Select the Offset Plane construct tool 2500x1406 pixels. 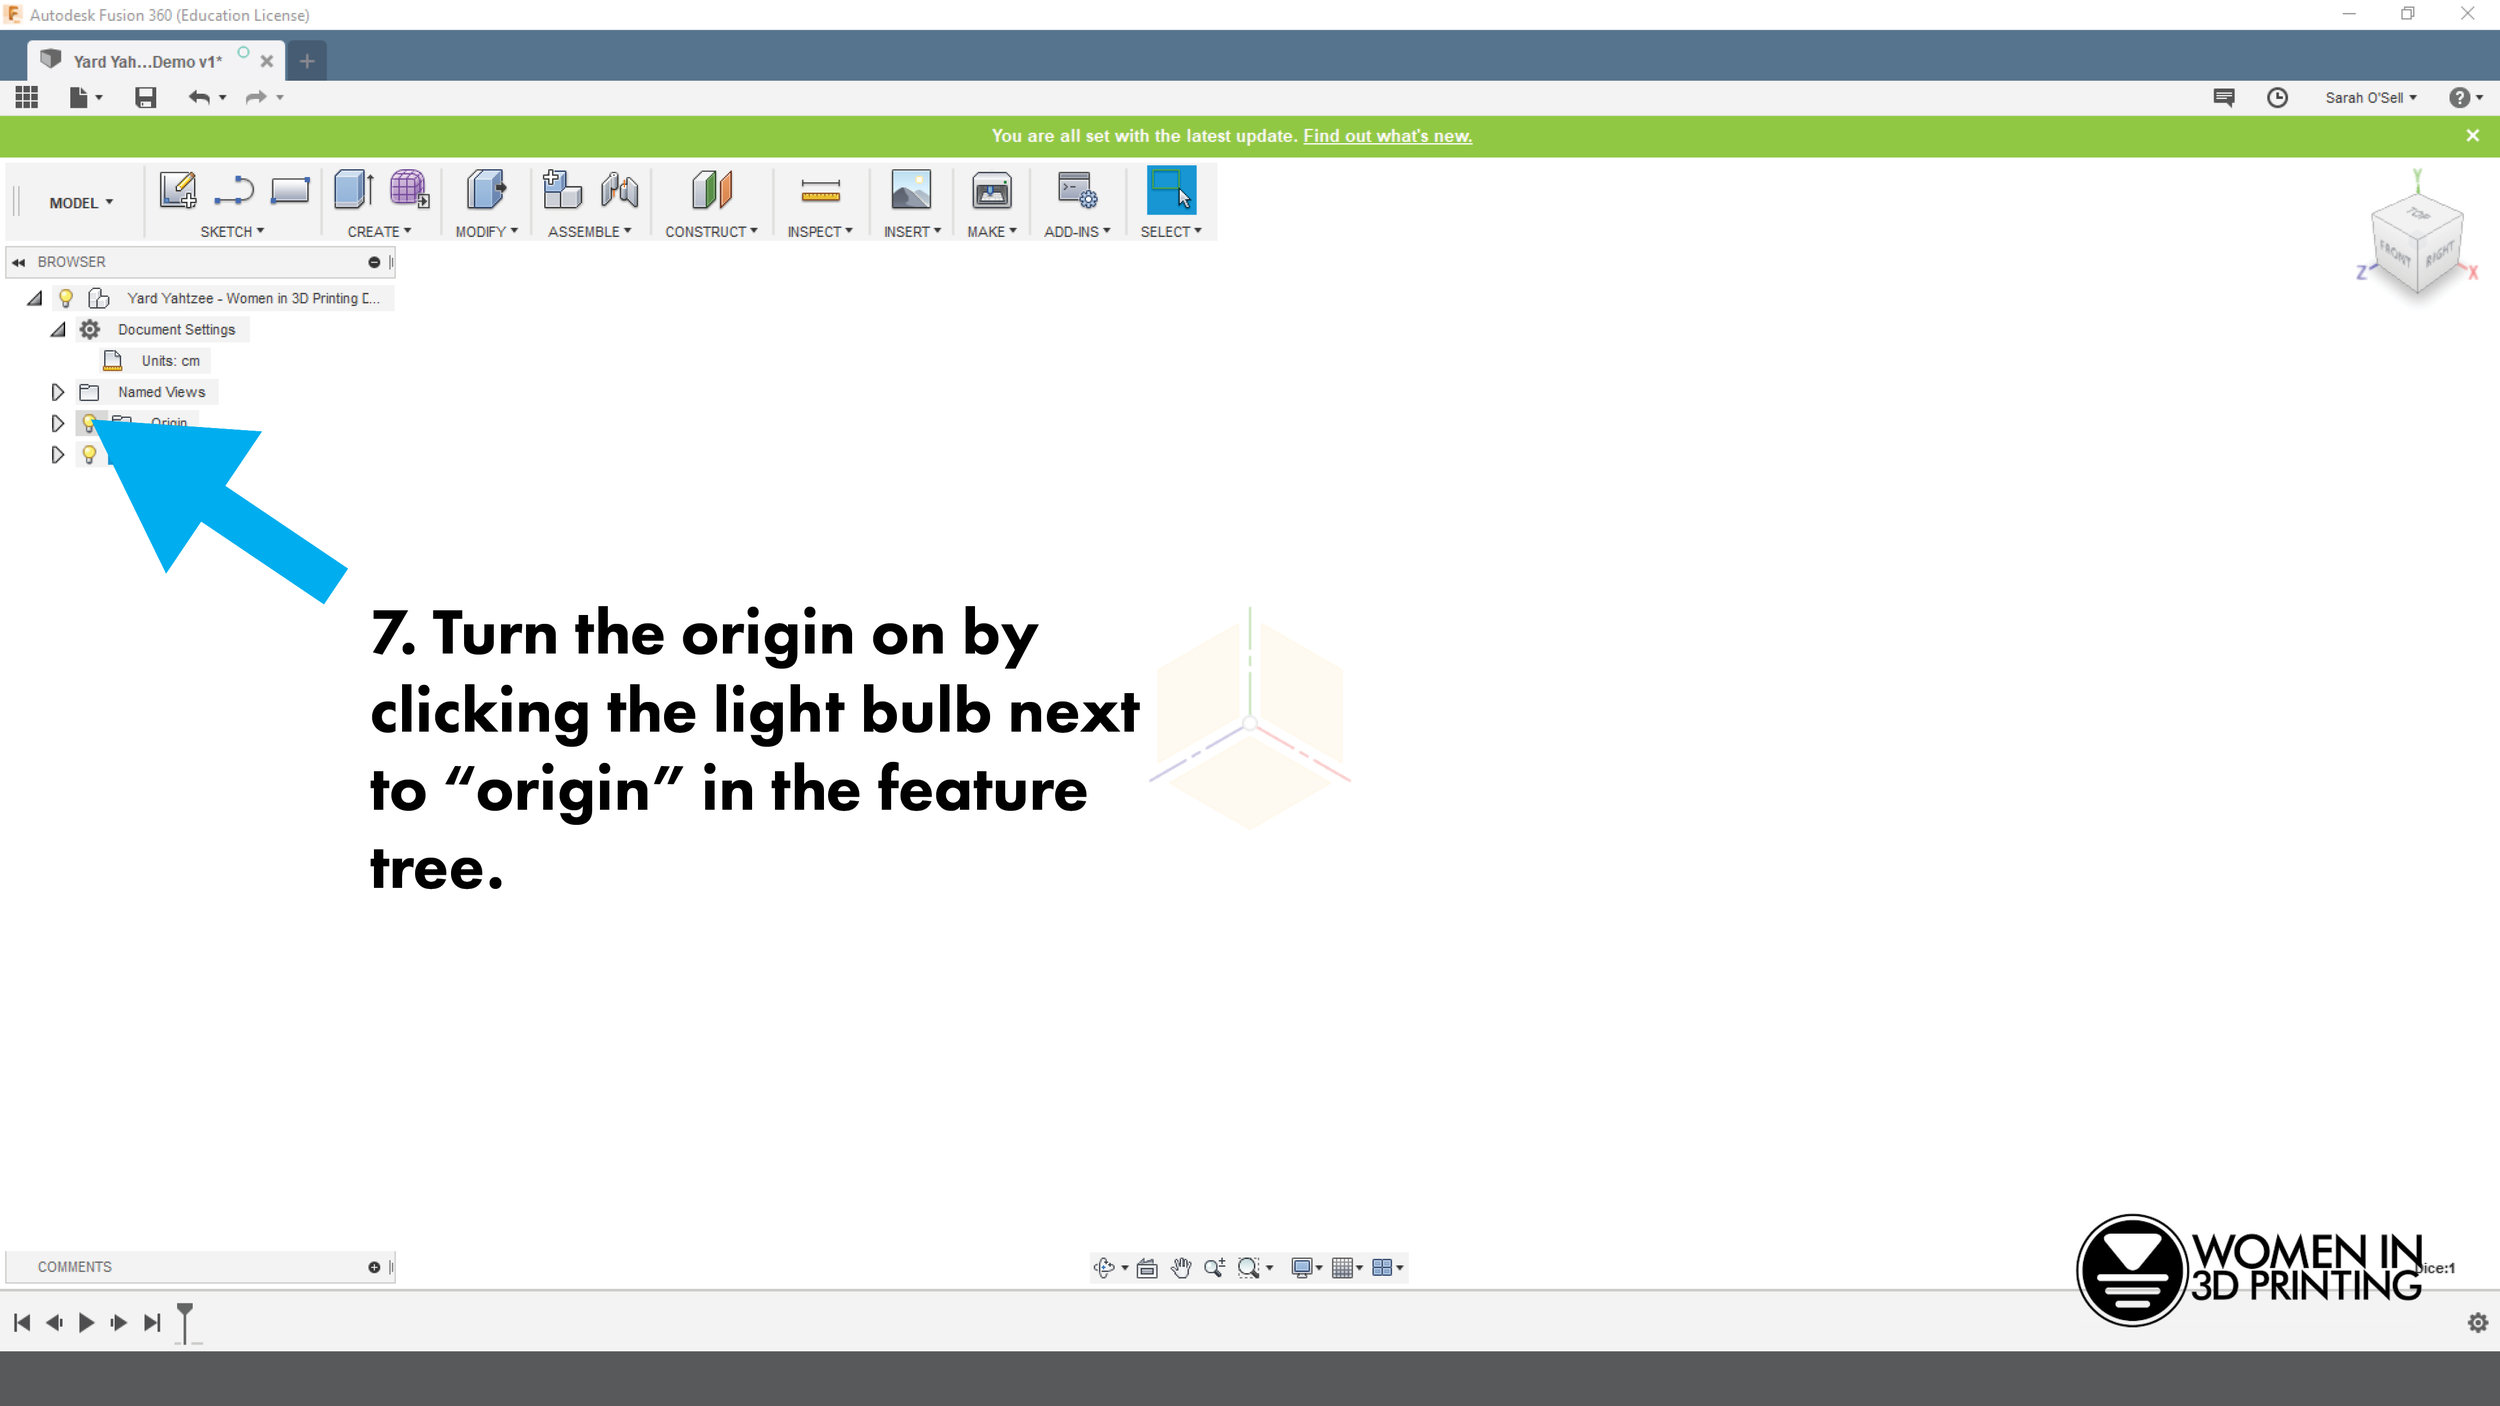click(712, 190)
